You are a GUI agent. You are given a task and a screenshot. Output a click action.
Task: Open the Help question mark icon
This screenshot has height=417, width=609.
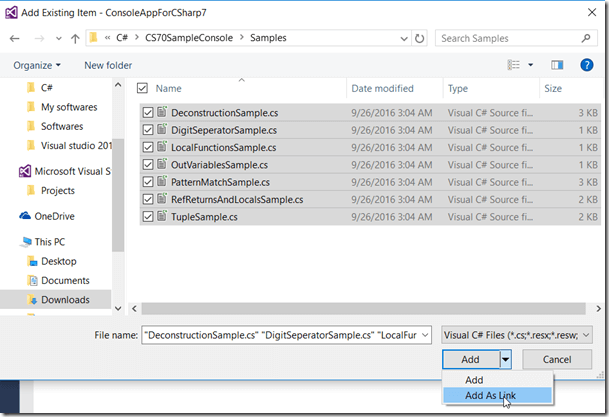pos(586,65)
